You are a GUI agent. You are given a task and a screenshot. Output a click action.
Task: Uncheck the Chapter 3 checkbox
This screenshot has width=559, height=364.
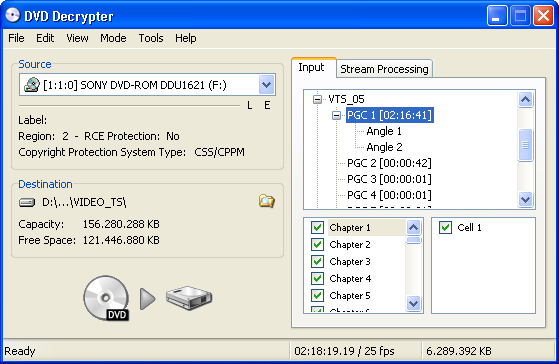coord(317,261)
